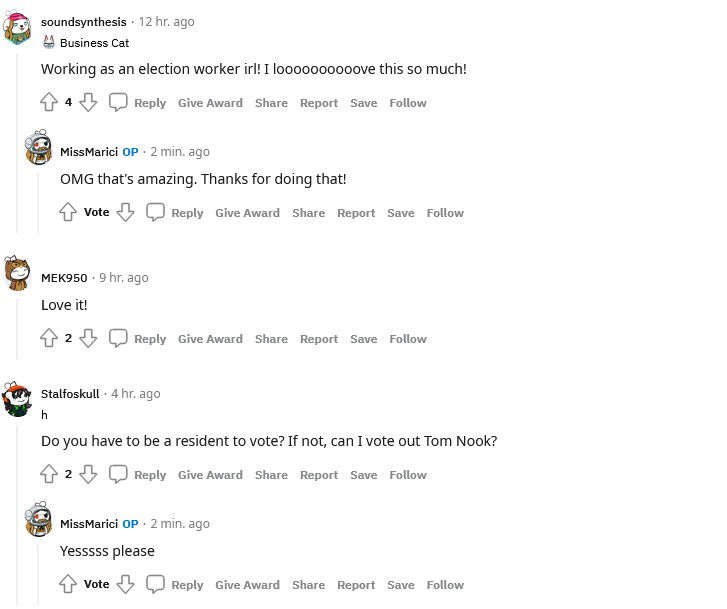Viewport: 727px width, 609px height.
Task: Save MissMarici's "Yesssss please" reply
Action: pos(401,585)
